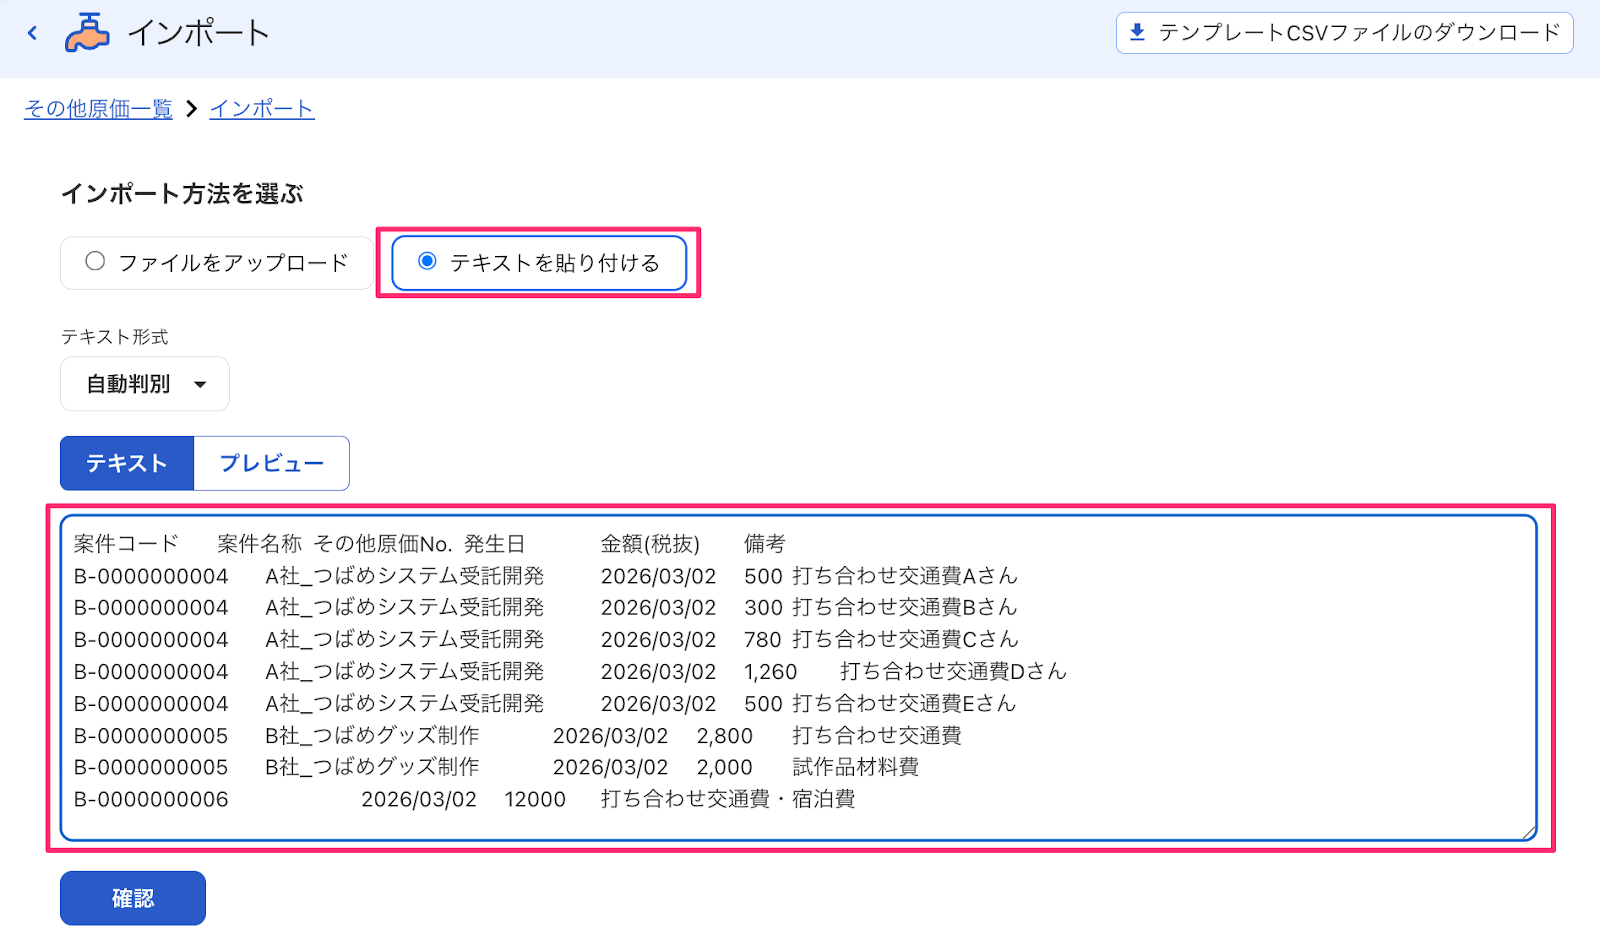This screenshot has height=951, width=1600.
Task: Click the インポート page title
Action: [x=199, y=33]
